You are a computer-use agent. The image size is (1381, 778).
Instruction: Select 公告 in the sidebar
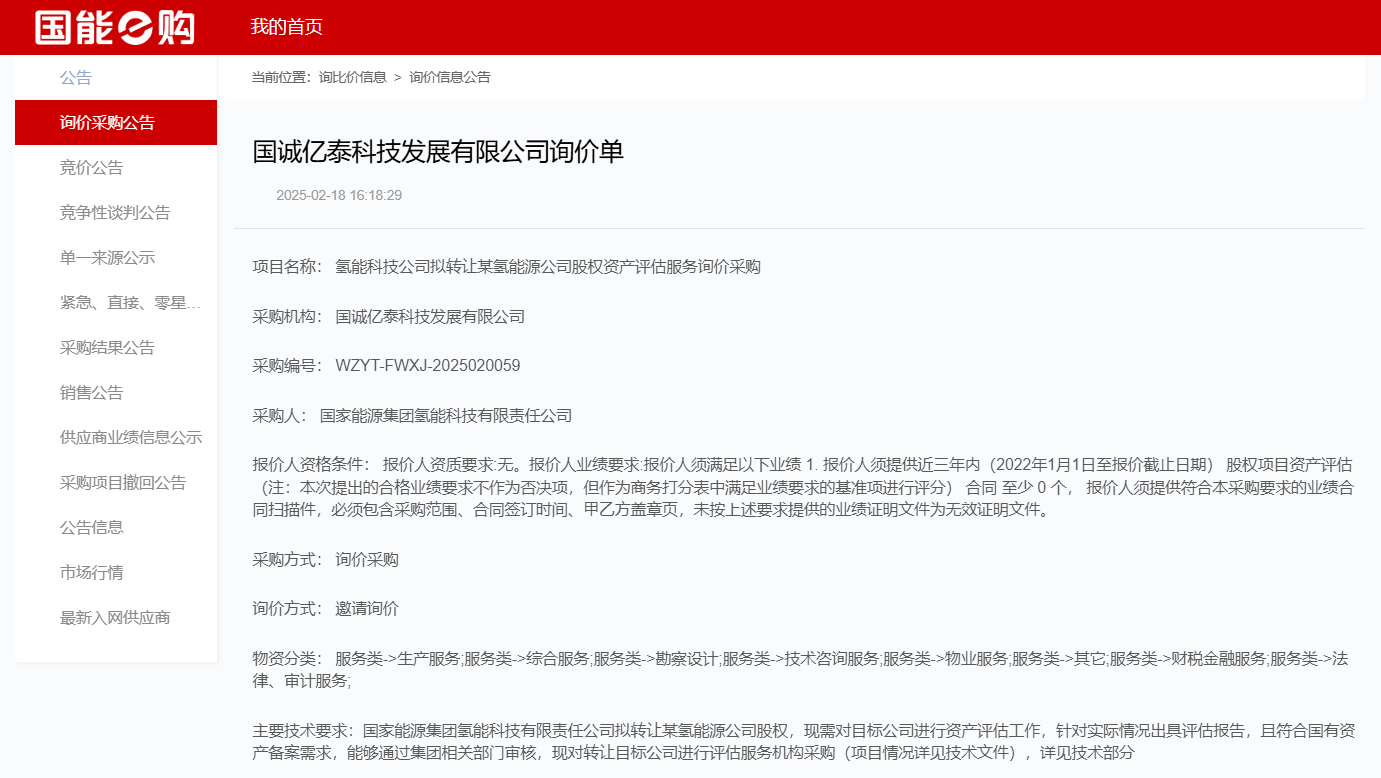tap(76, 78)
